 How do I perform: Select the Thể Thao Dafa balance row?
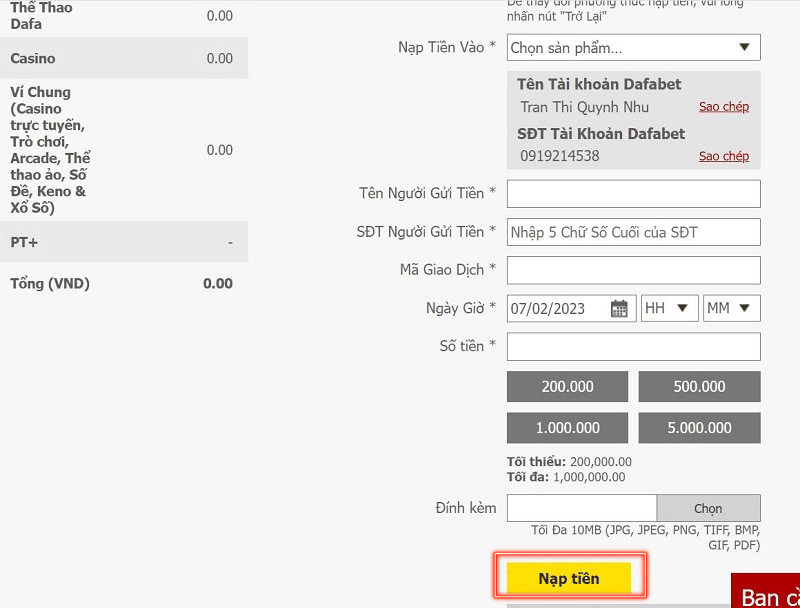pos(124,16)
